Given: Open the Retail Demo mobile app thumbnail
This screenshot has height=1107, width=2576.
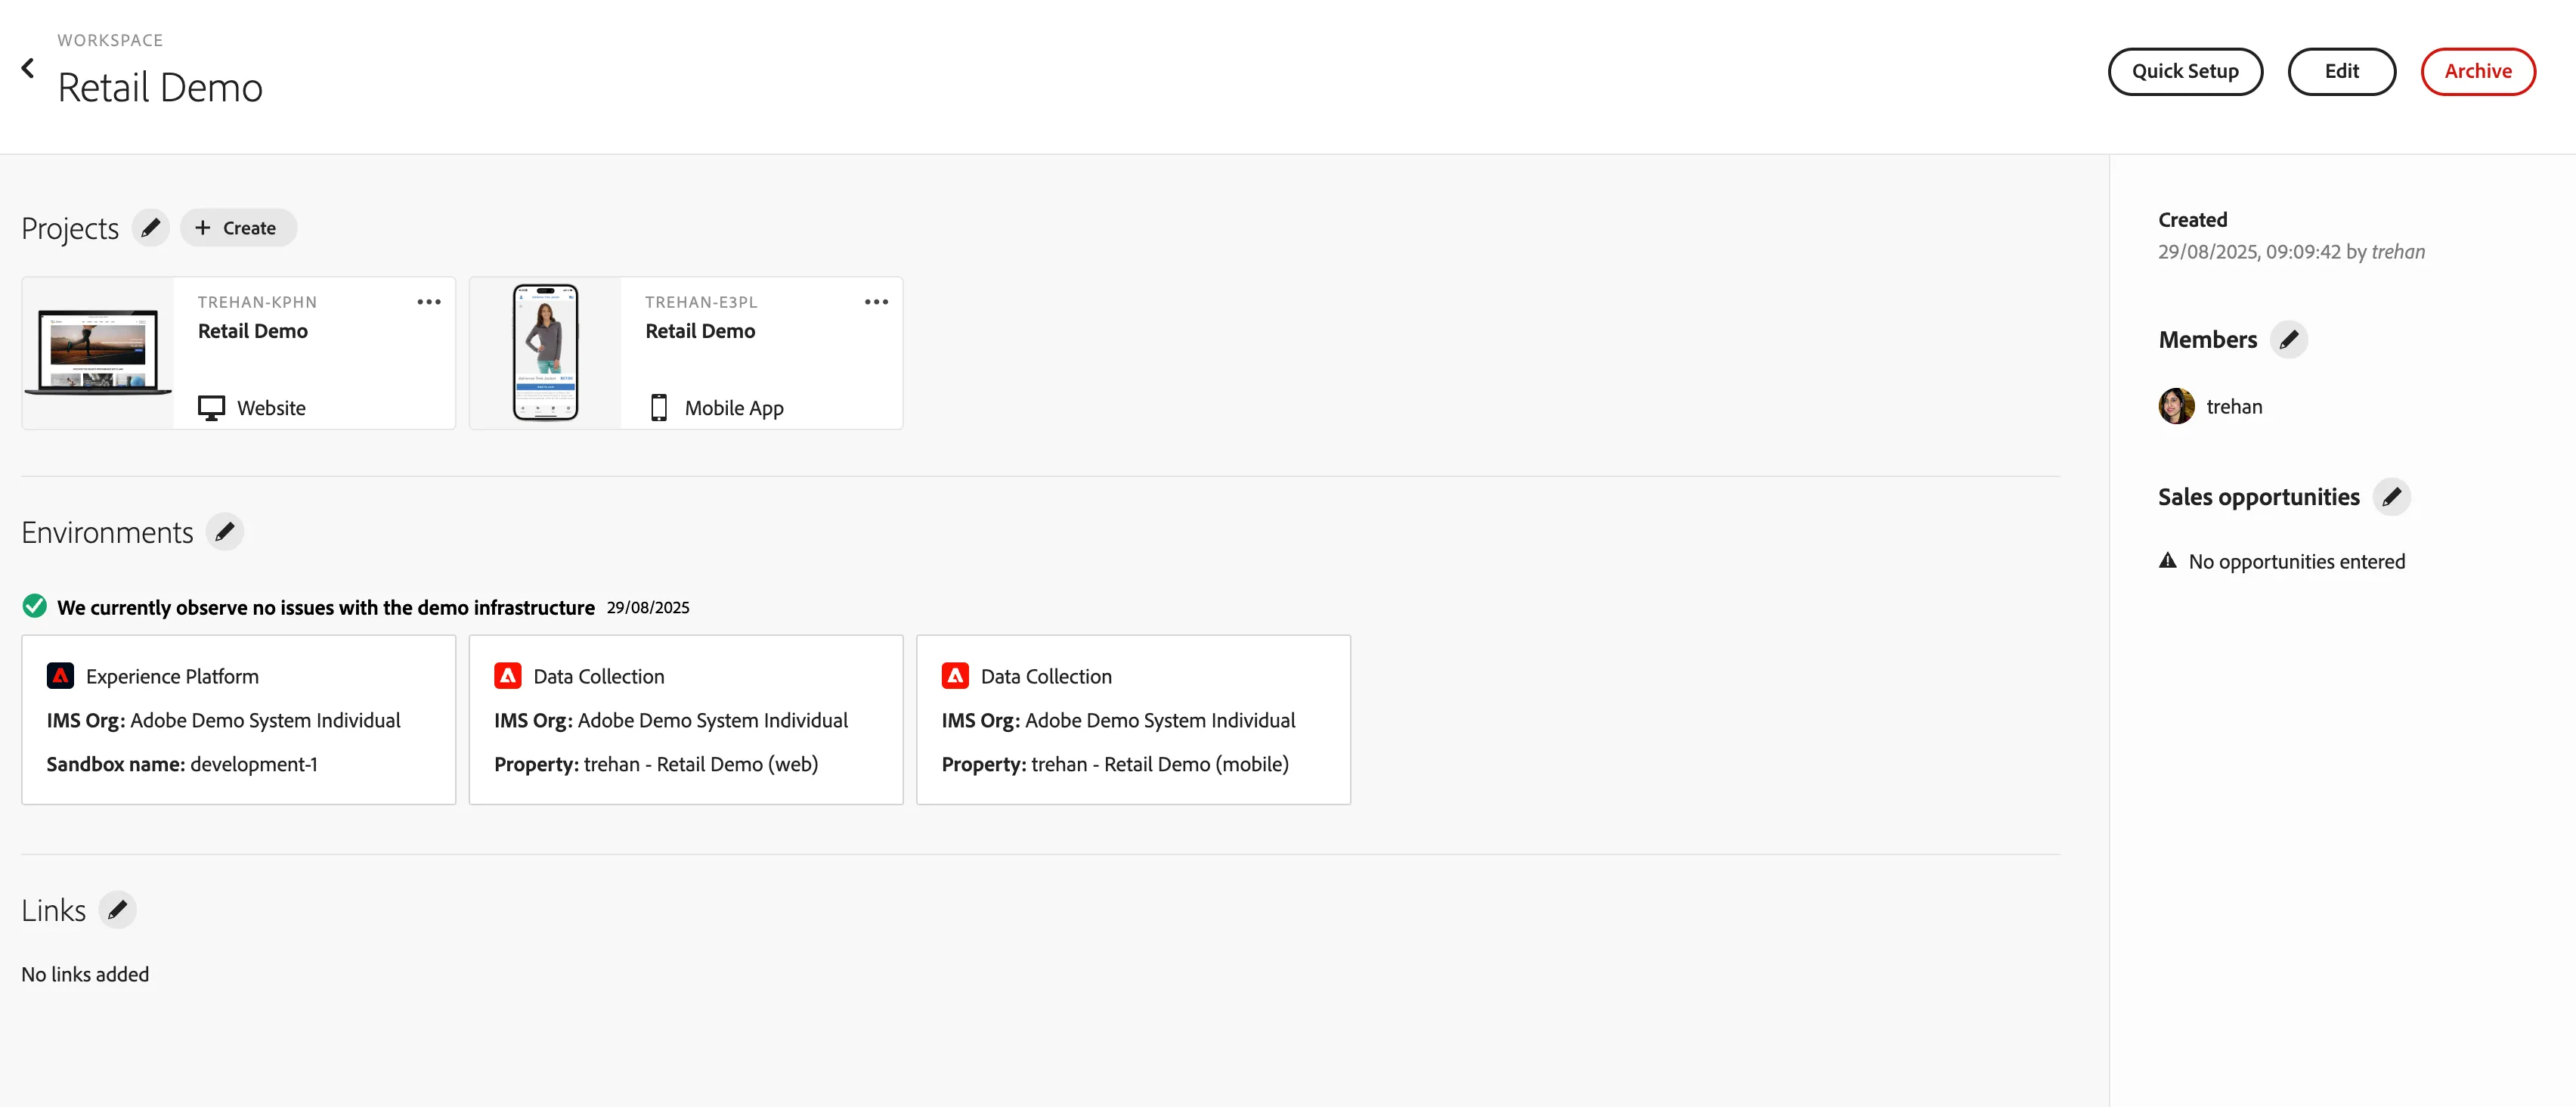Looking at the screenshot, I should pos(546,353).
